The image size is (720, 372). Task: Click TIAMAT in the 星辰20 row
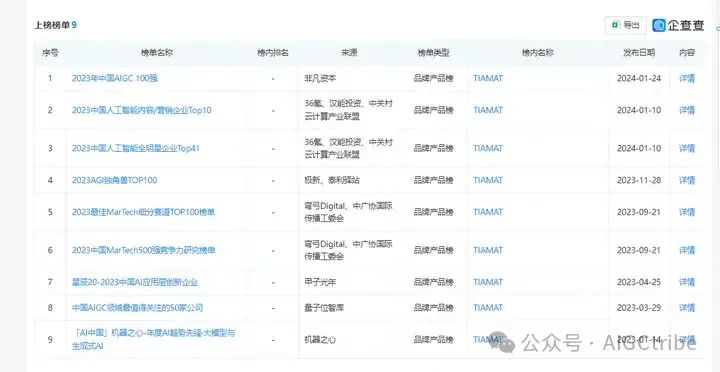488,282
